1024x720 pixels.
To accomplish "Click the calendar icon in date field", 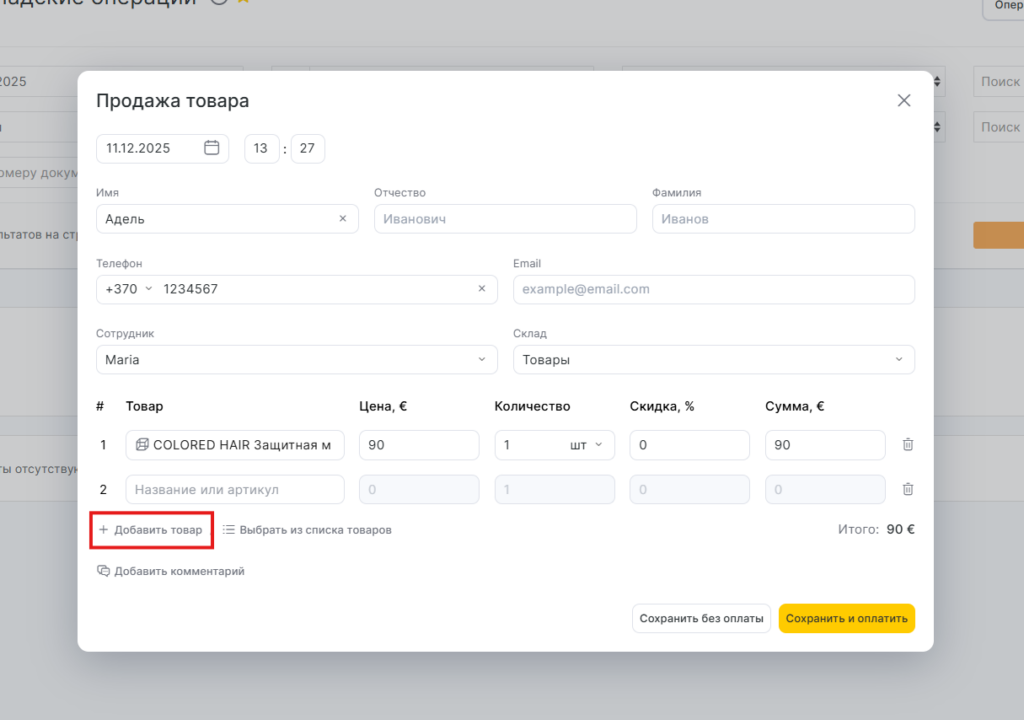I will 211,148.
